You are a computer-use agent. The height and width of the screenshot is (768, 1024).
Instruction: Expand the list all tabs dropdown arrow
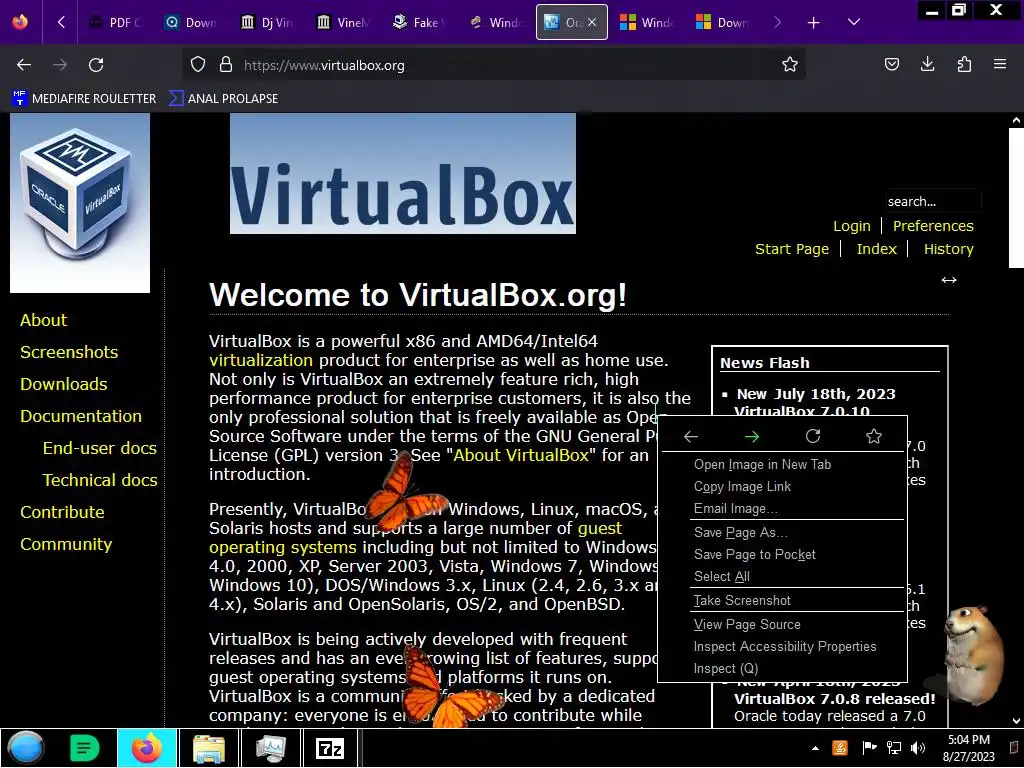[854, 22]
